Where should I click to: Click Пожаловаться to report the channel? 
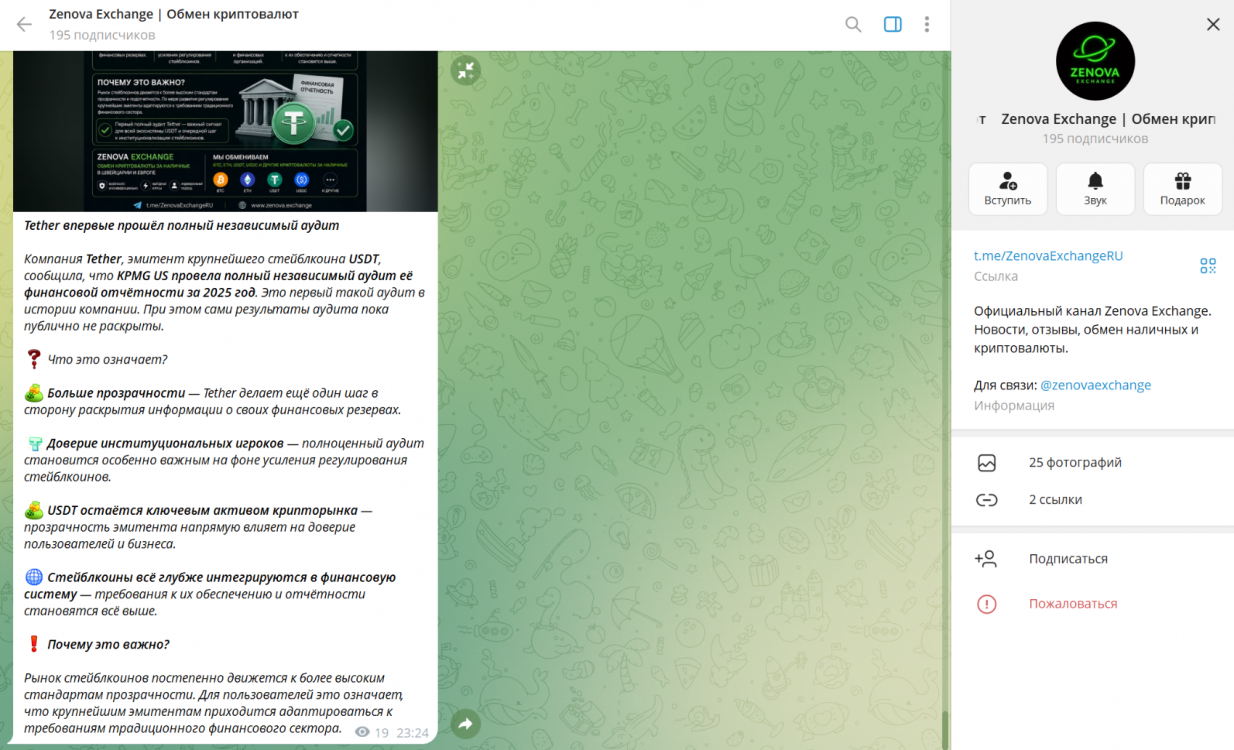coord(1092,604)
